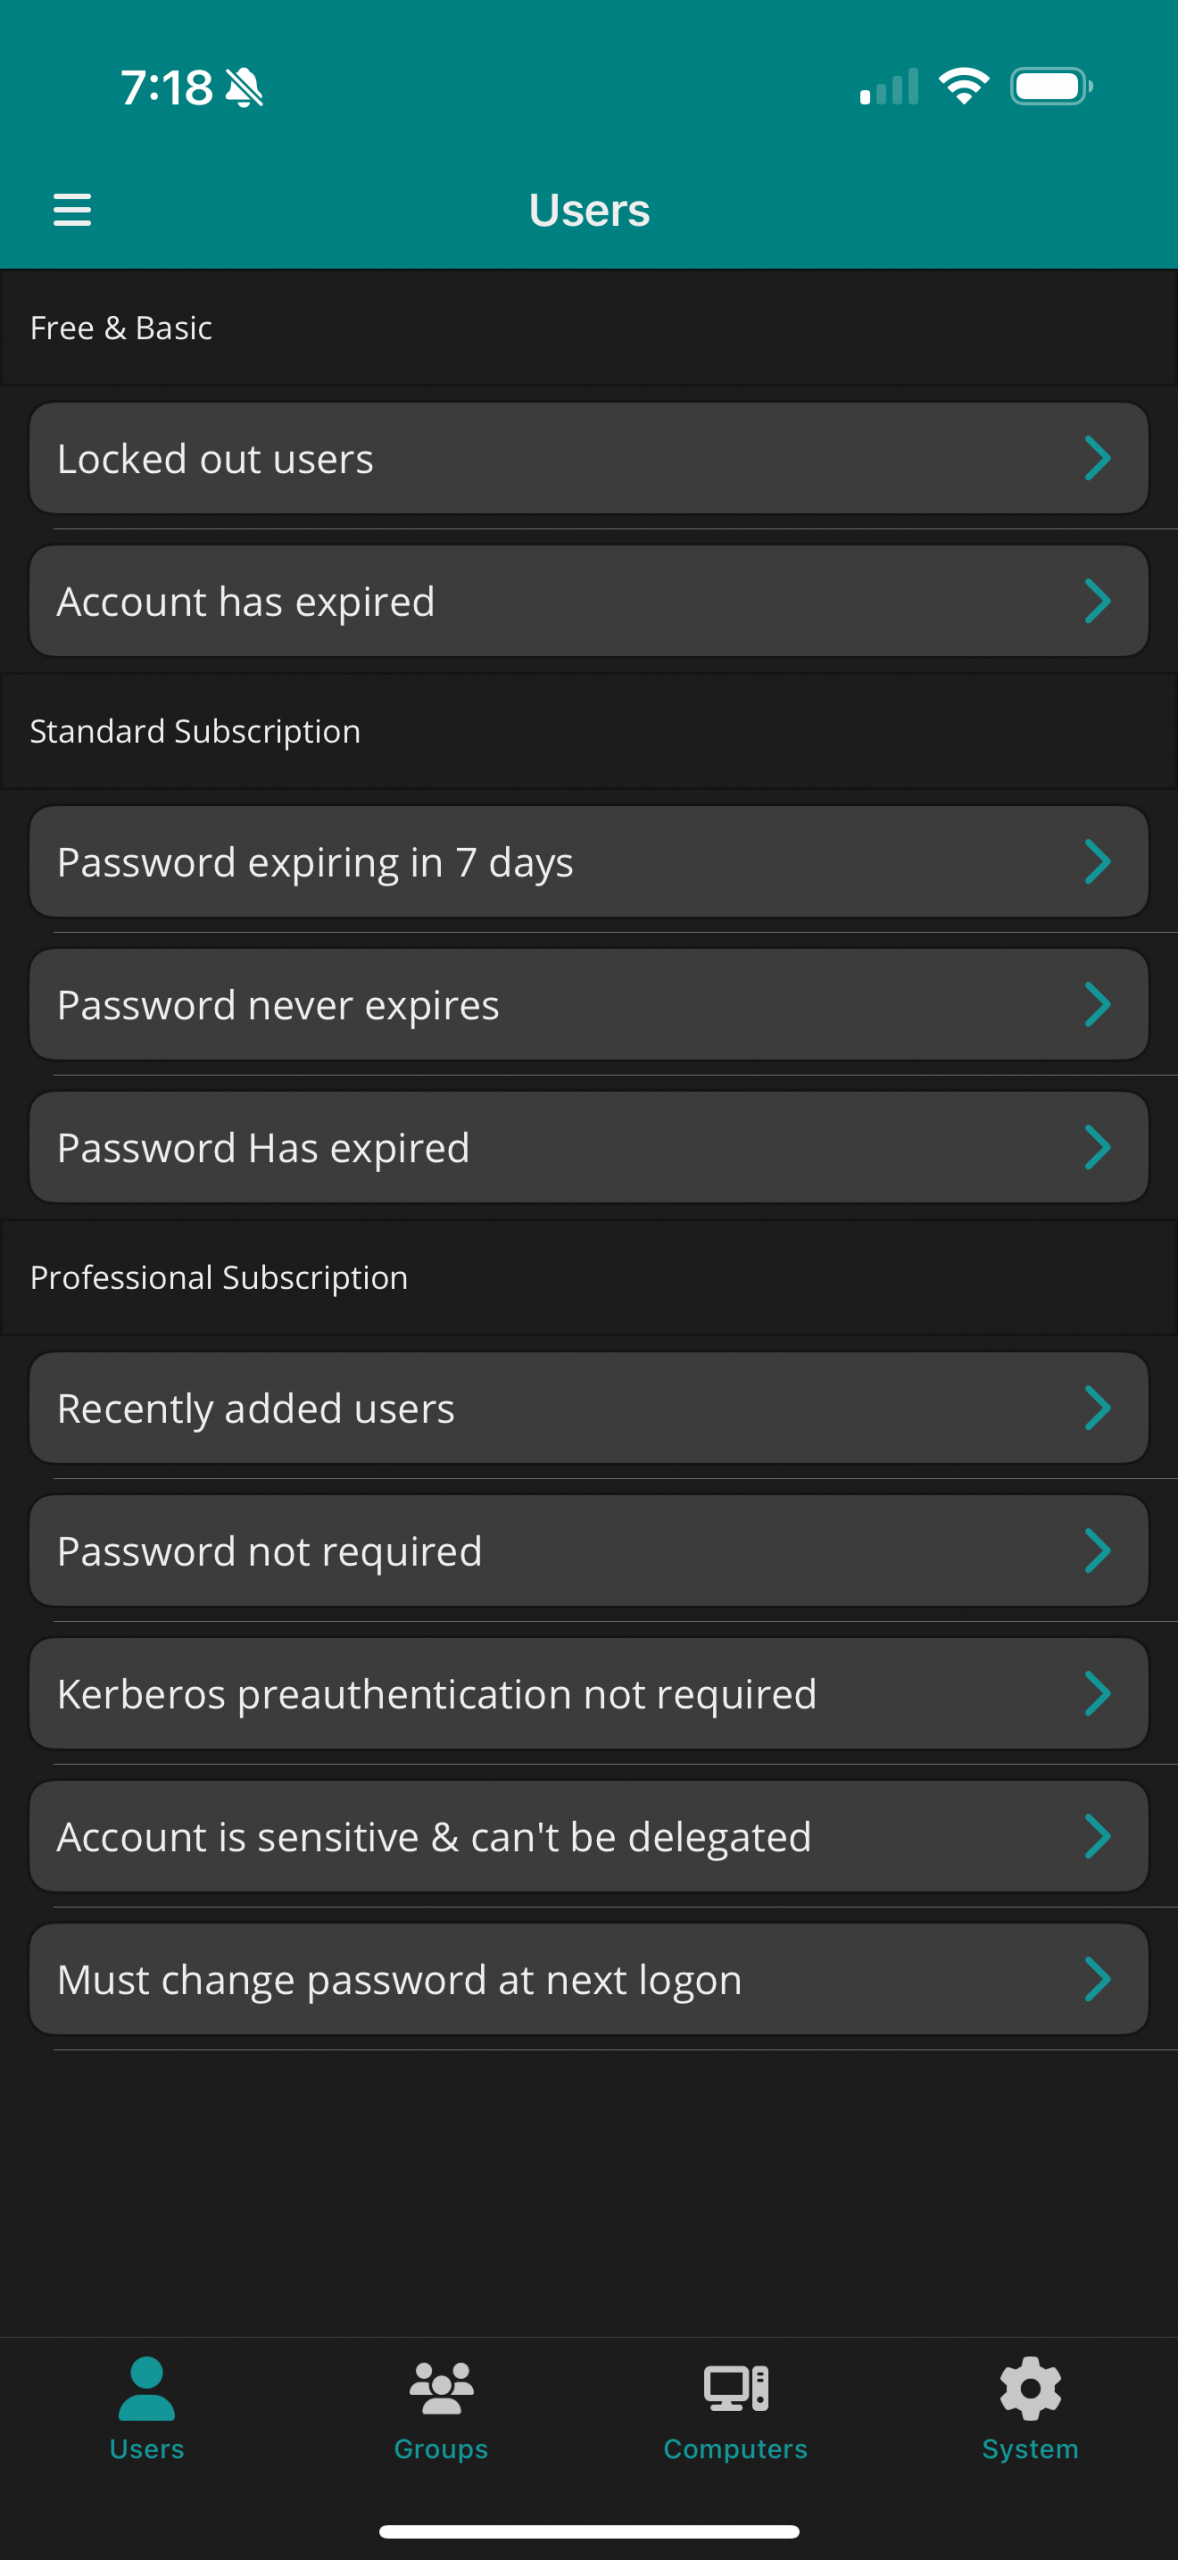Expand Account has expired chevron
Viewport: 1178px width, 2560px height.
pyautogui.click(x=1097, y=602)
